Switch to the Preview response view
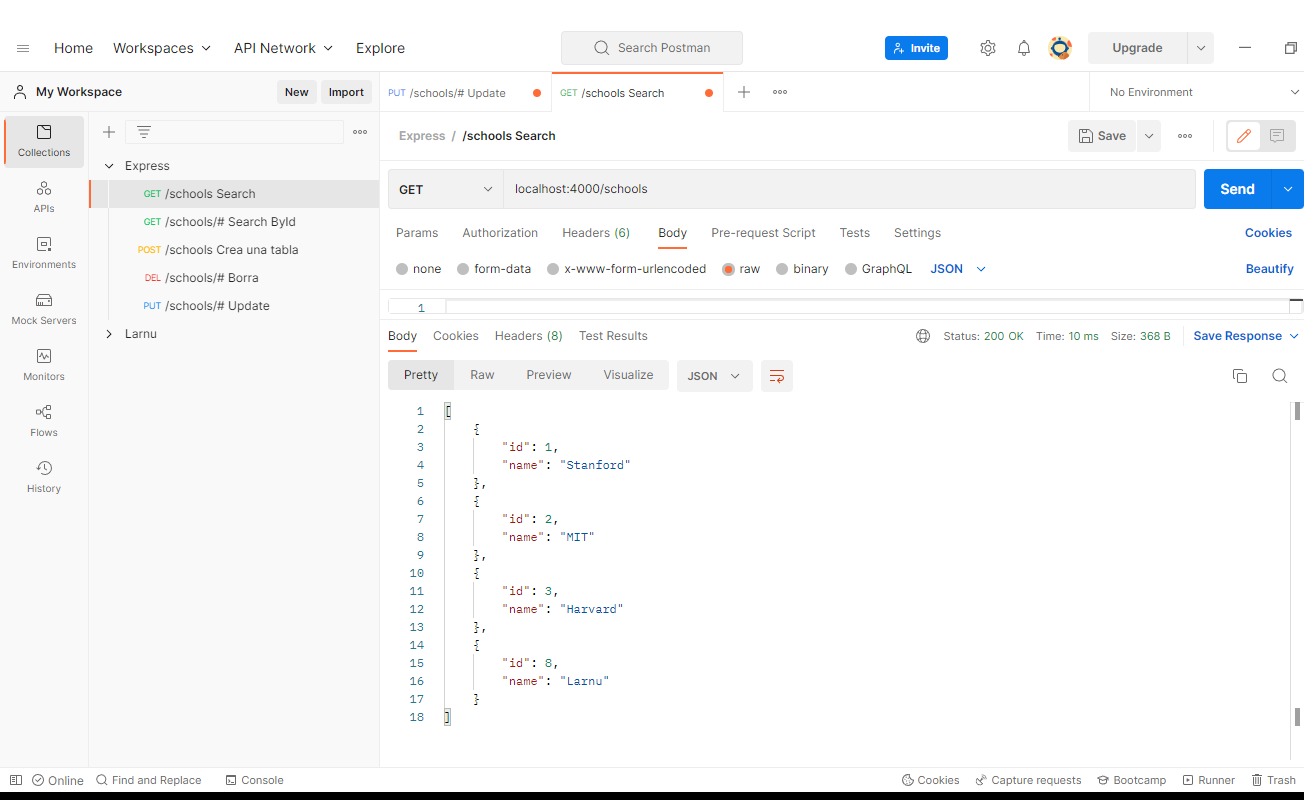 tap(548, 374)
